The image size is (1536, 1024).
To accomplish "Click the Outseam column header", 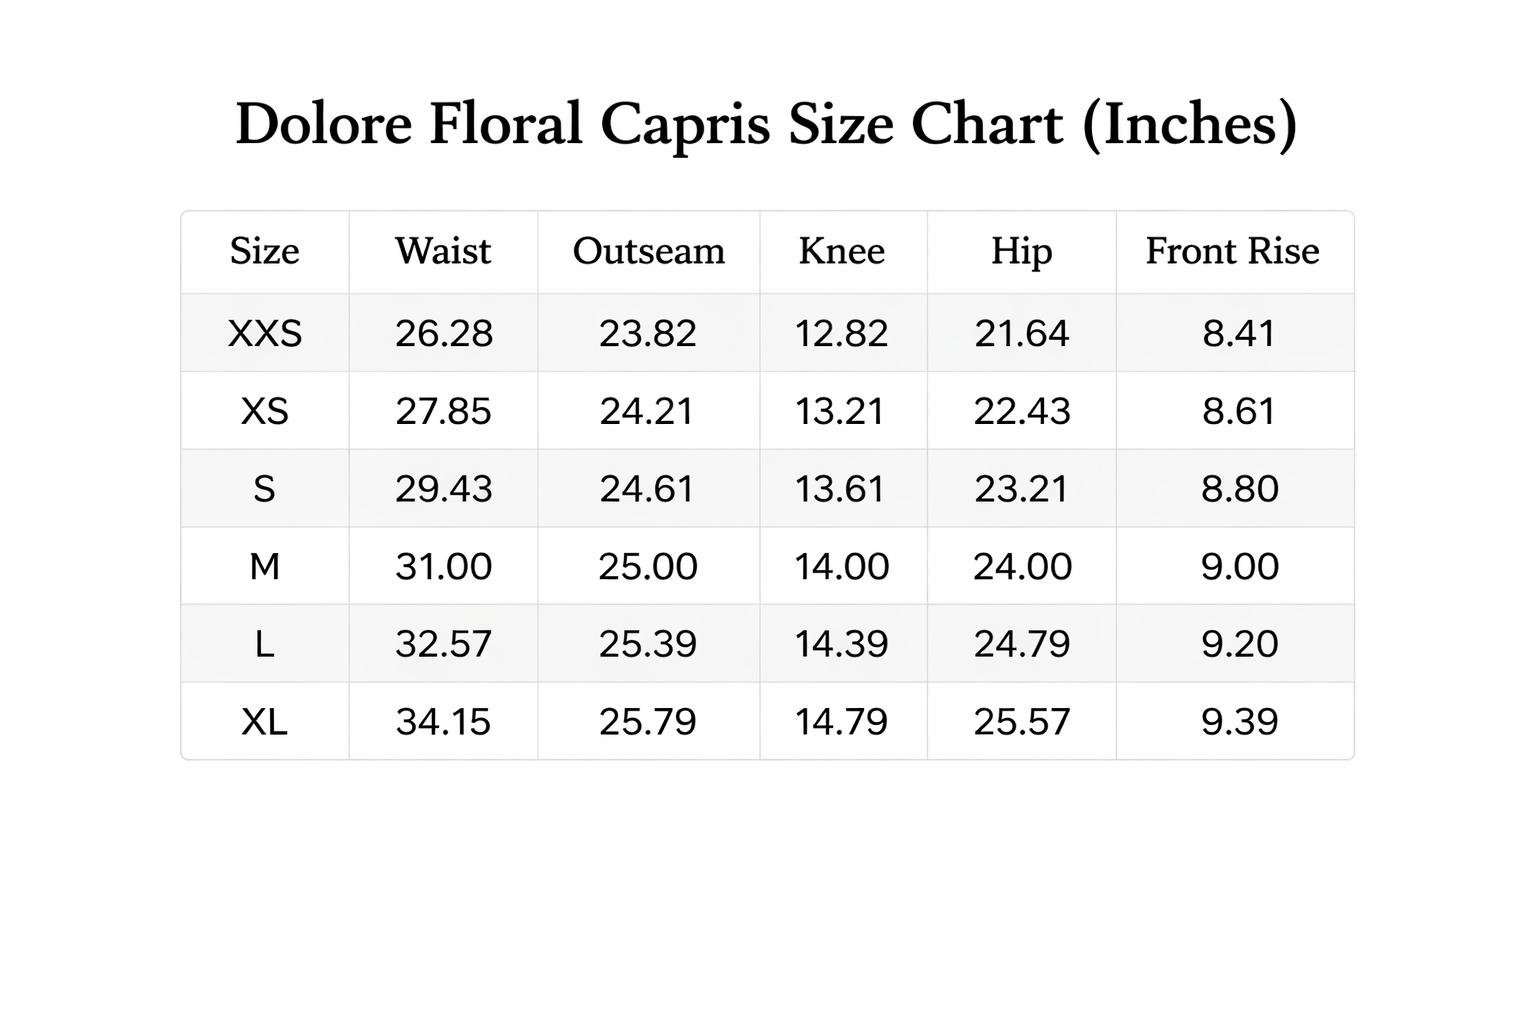I will [x=648, y=251].
